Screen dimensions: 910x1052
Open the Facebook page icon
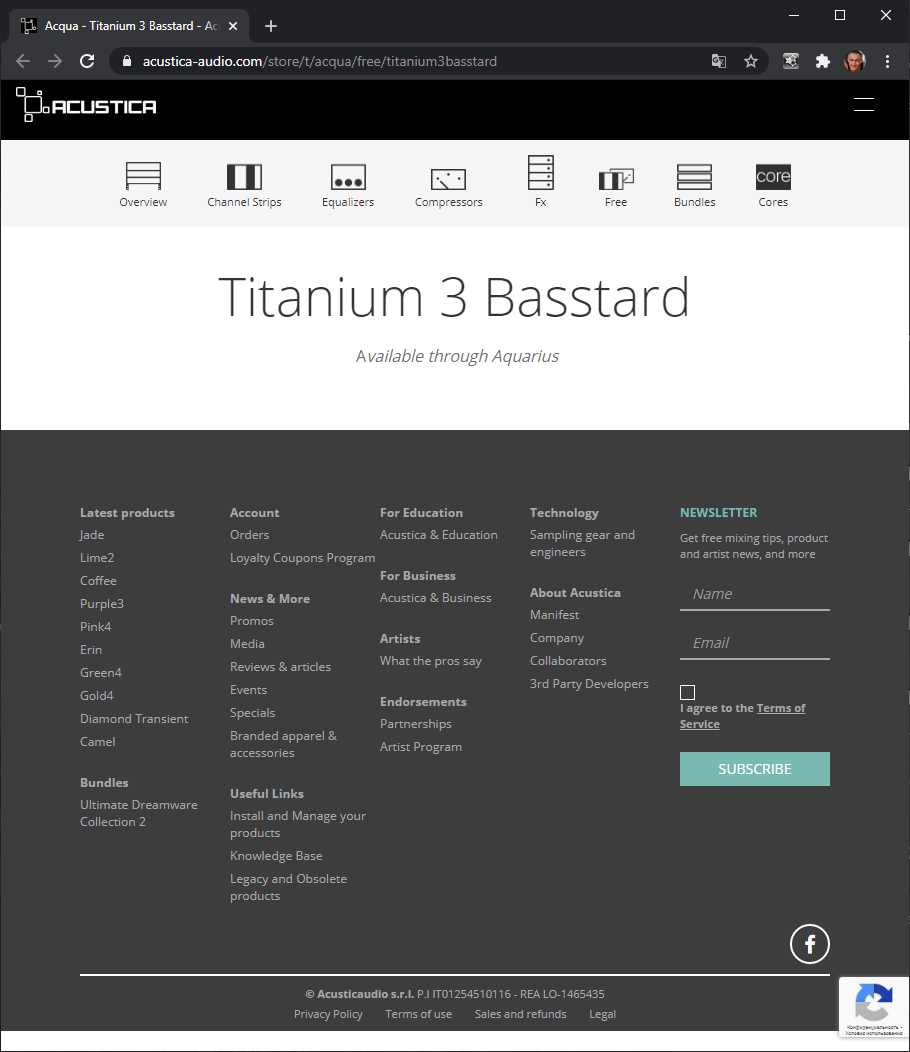pyautogui.click(x=810, y=944)
